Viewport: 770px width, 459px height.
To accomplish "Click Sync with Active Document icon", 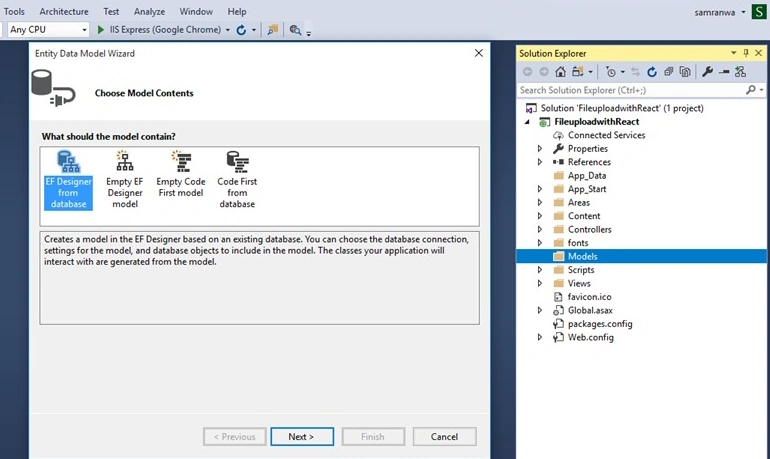I will pyautogui.click(x=635, y=72).
